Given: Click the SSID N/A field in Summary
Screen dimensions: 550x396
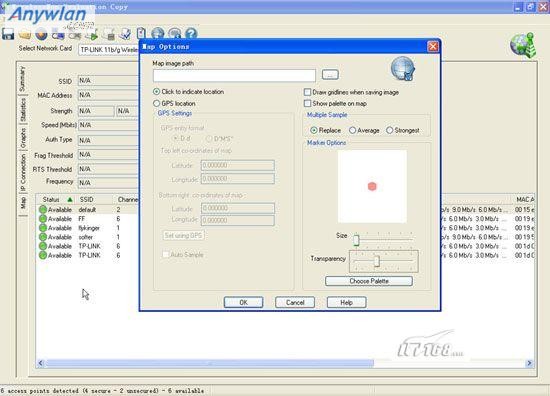Looking at the screenshot, I should (x=109, y=81).
